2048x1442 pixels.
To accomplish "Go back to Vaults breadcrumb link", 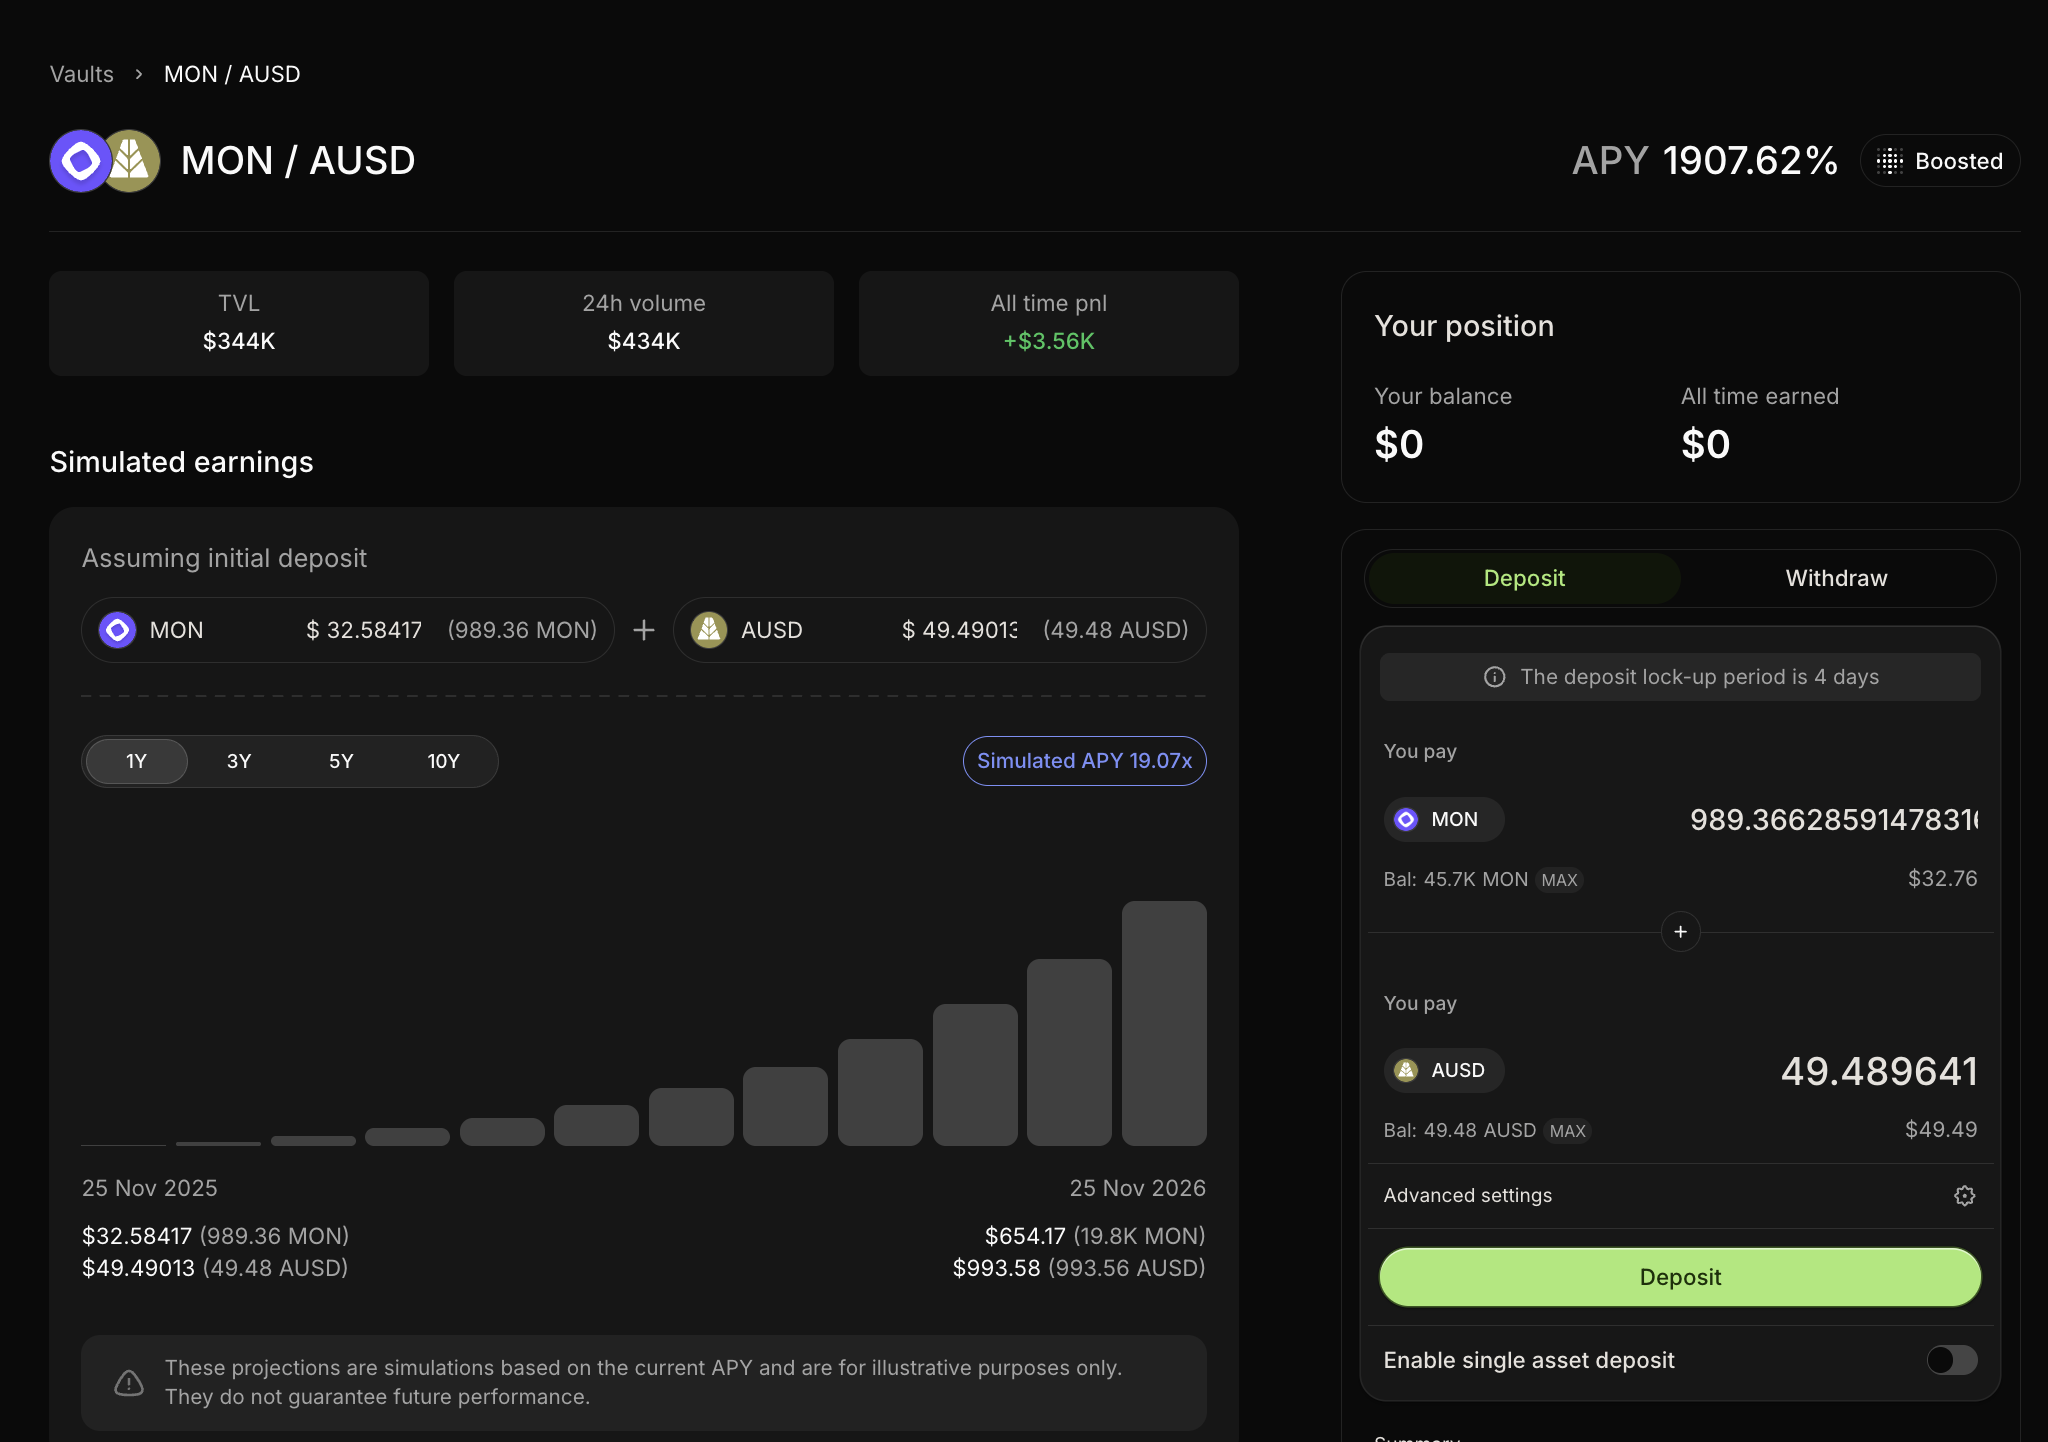I will (82, 74).
